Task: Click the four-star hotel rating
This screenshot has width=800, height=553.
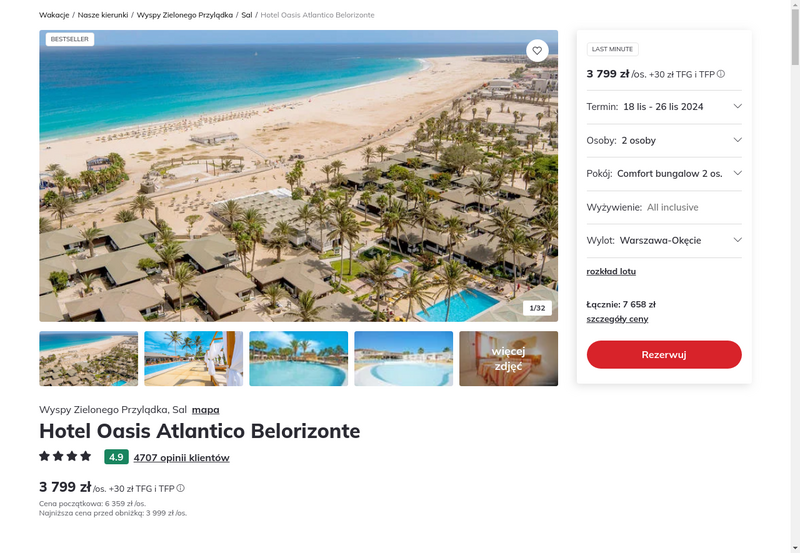Action: point(65,456)
